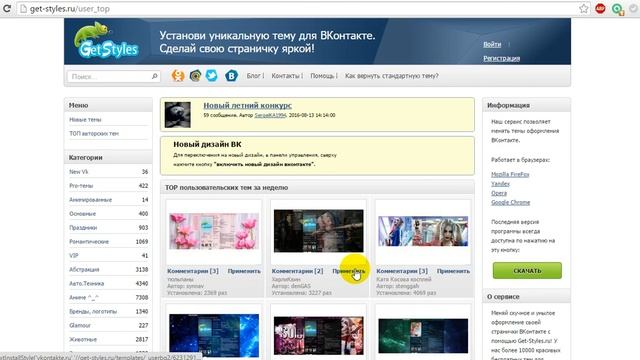
Task: Open the Mozilla FireFox browser link
Action: pyautogui.click(x=510, y=174)
